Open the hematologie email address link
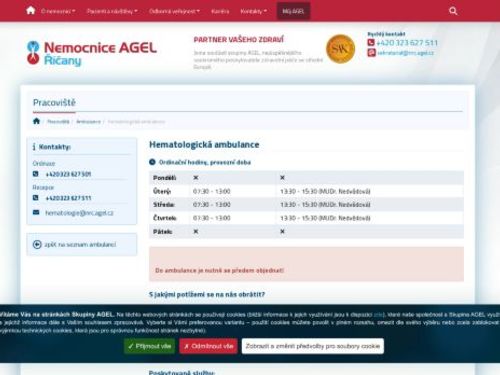The image size is (500, 375). (x=79, y=213)
